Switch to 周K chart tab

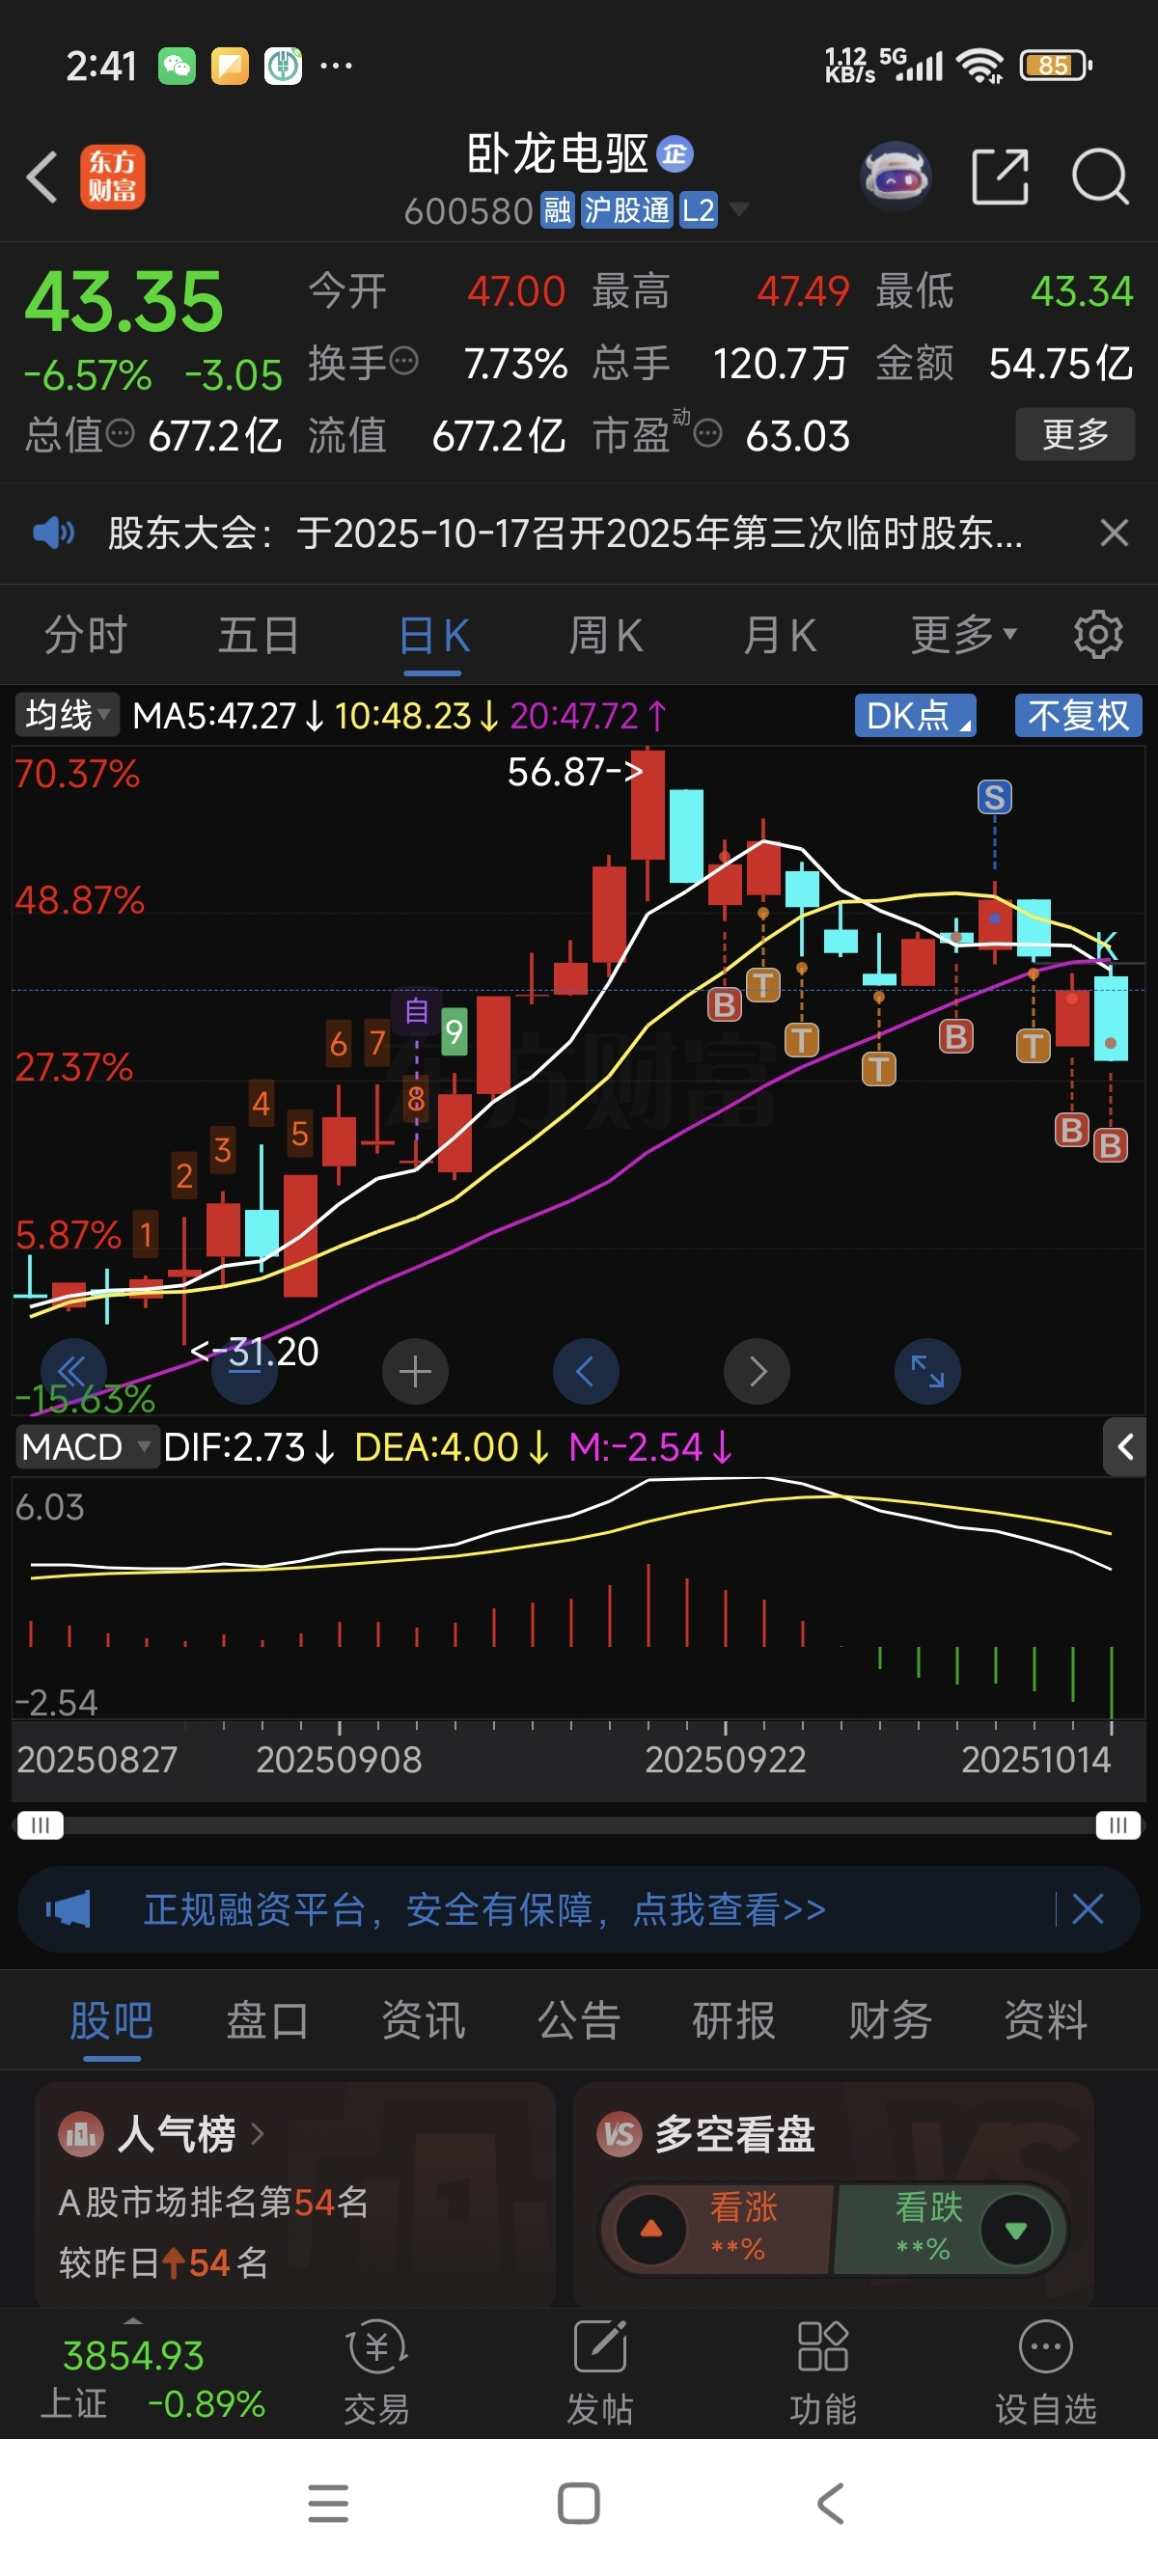click(x=606, y=635)
